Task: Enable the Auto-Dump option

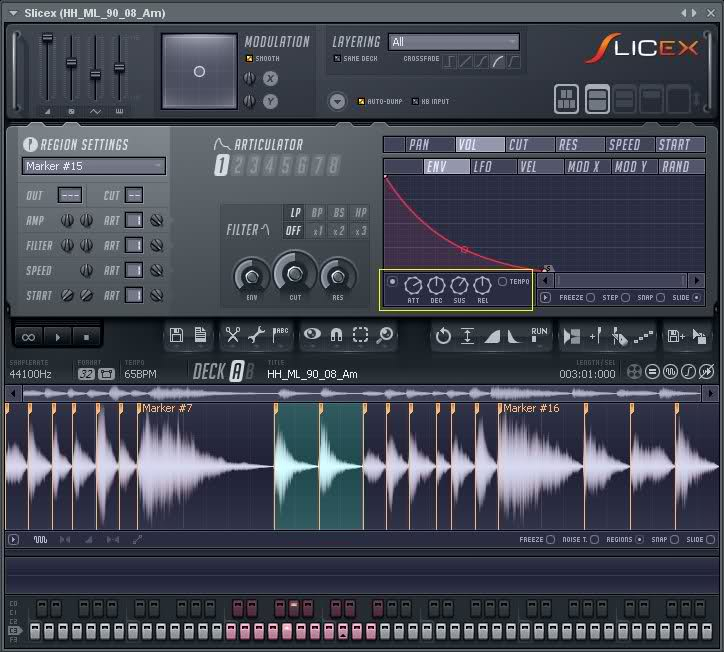Action: point(361,102)
